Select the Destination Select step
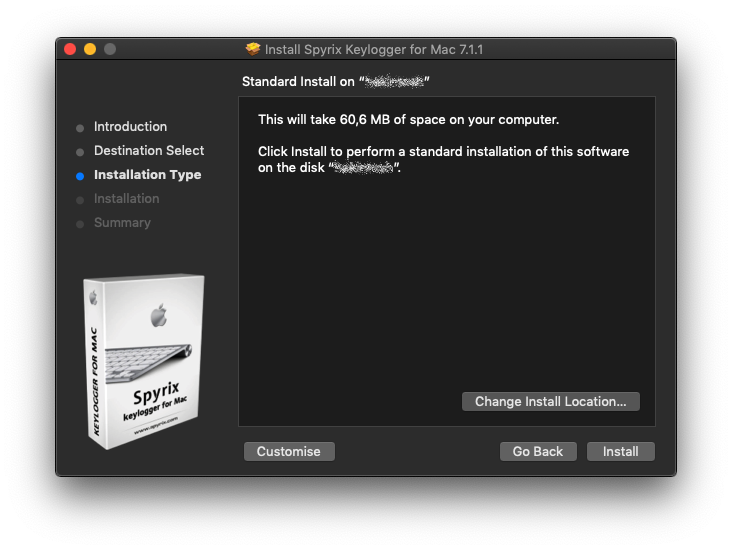The image size is (732, 550). pos(149,150)
